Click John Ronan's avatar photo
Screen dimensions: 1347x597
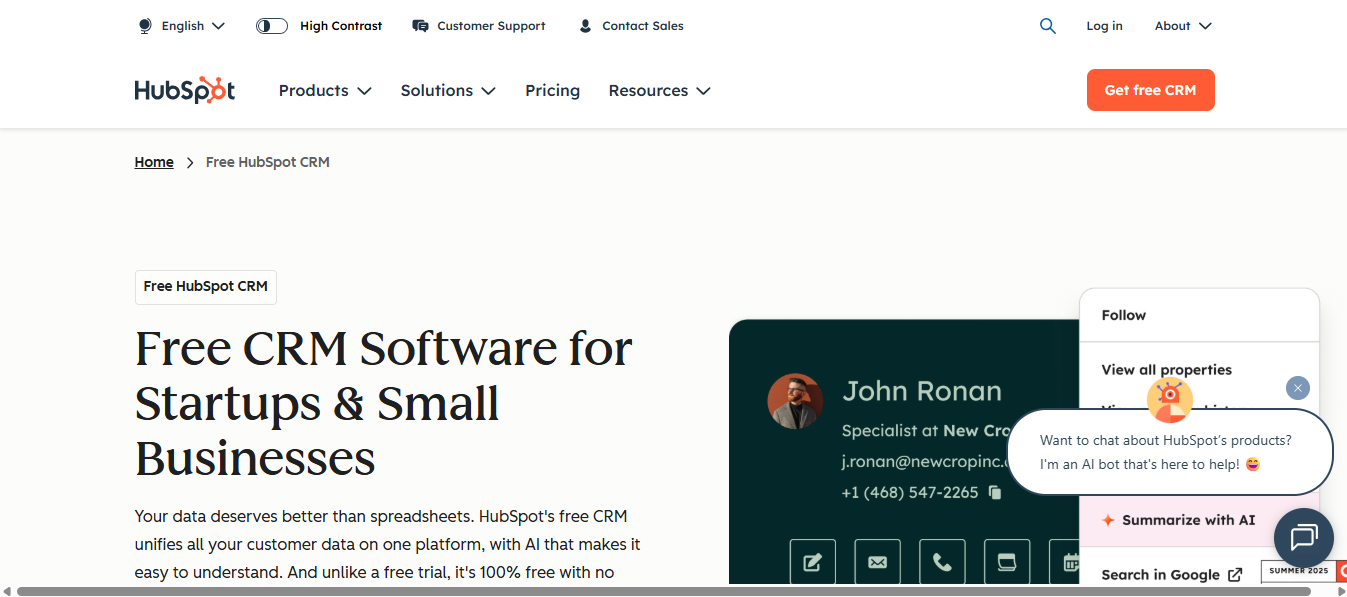pos(795,401)
